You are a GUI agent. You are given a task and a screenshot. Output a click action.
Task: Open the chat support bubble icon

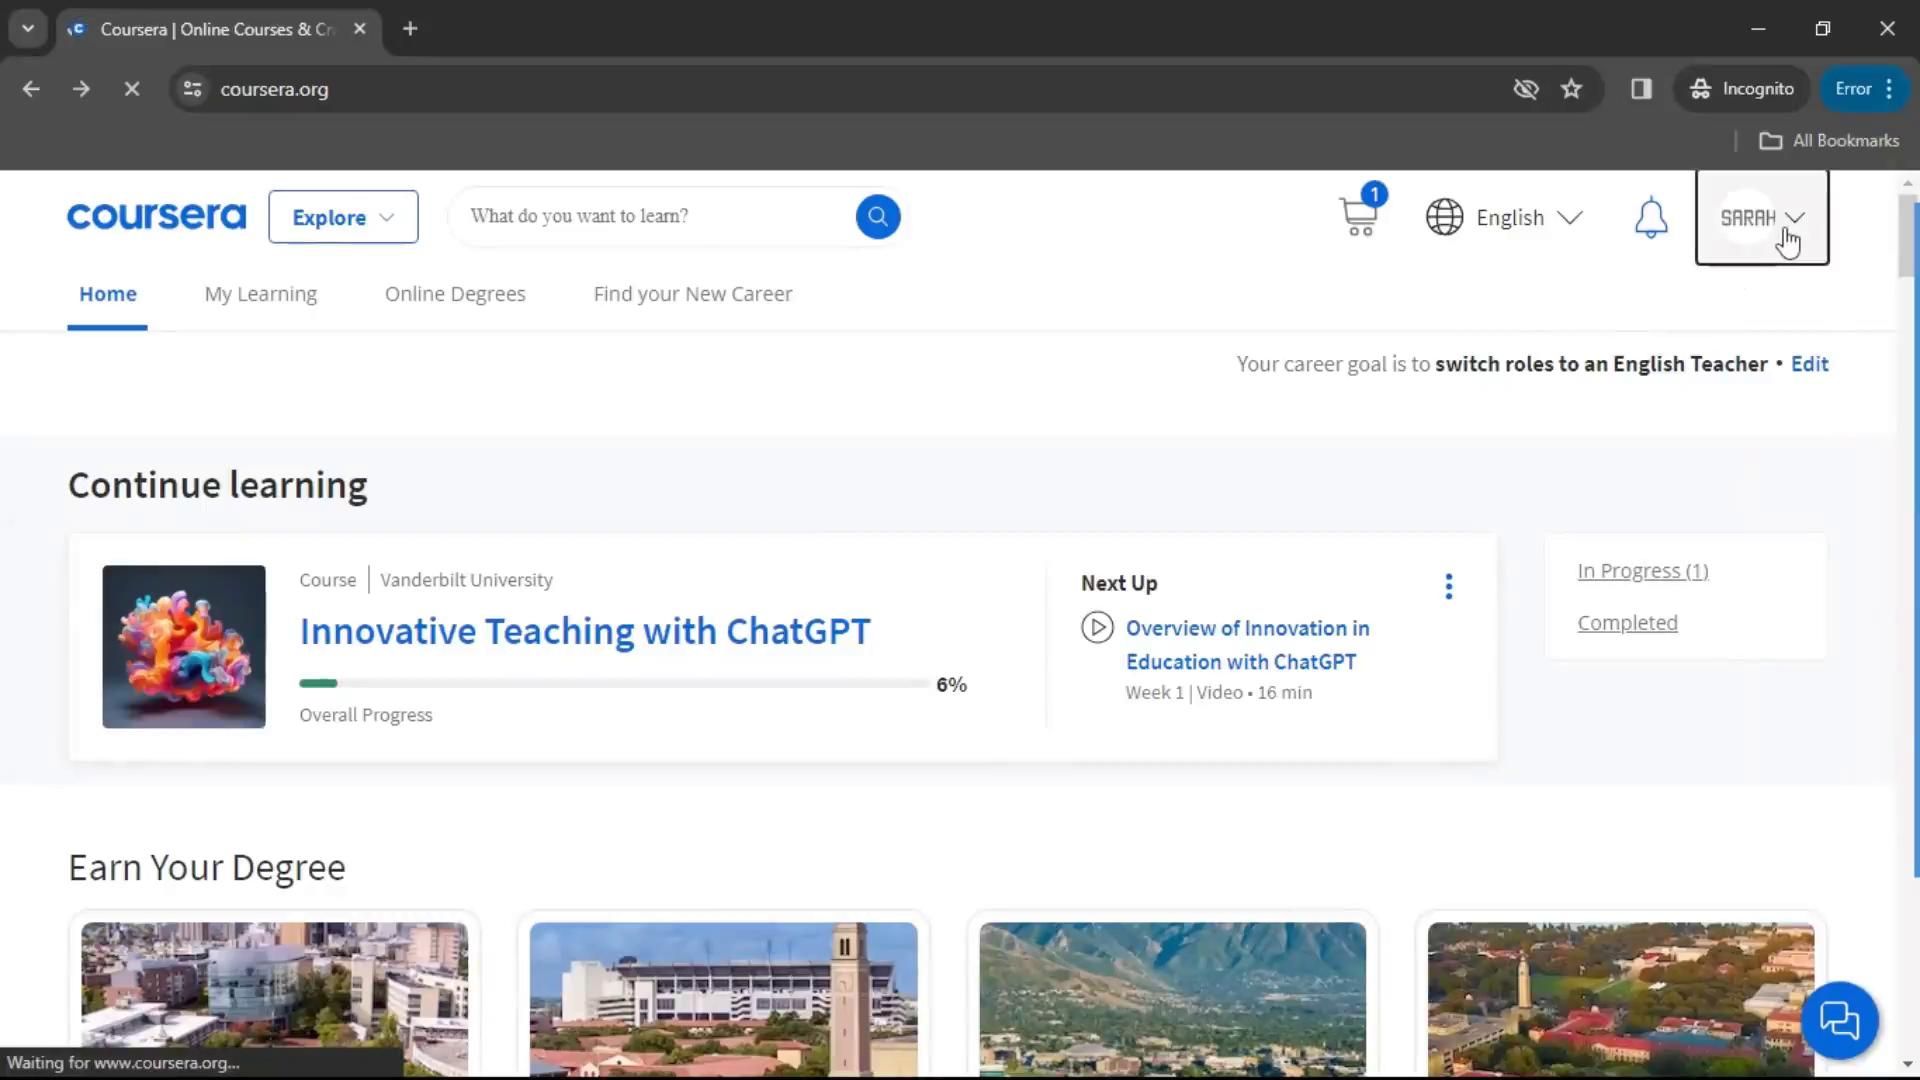point(1838,1020)
